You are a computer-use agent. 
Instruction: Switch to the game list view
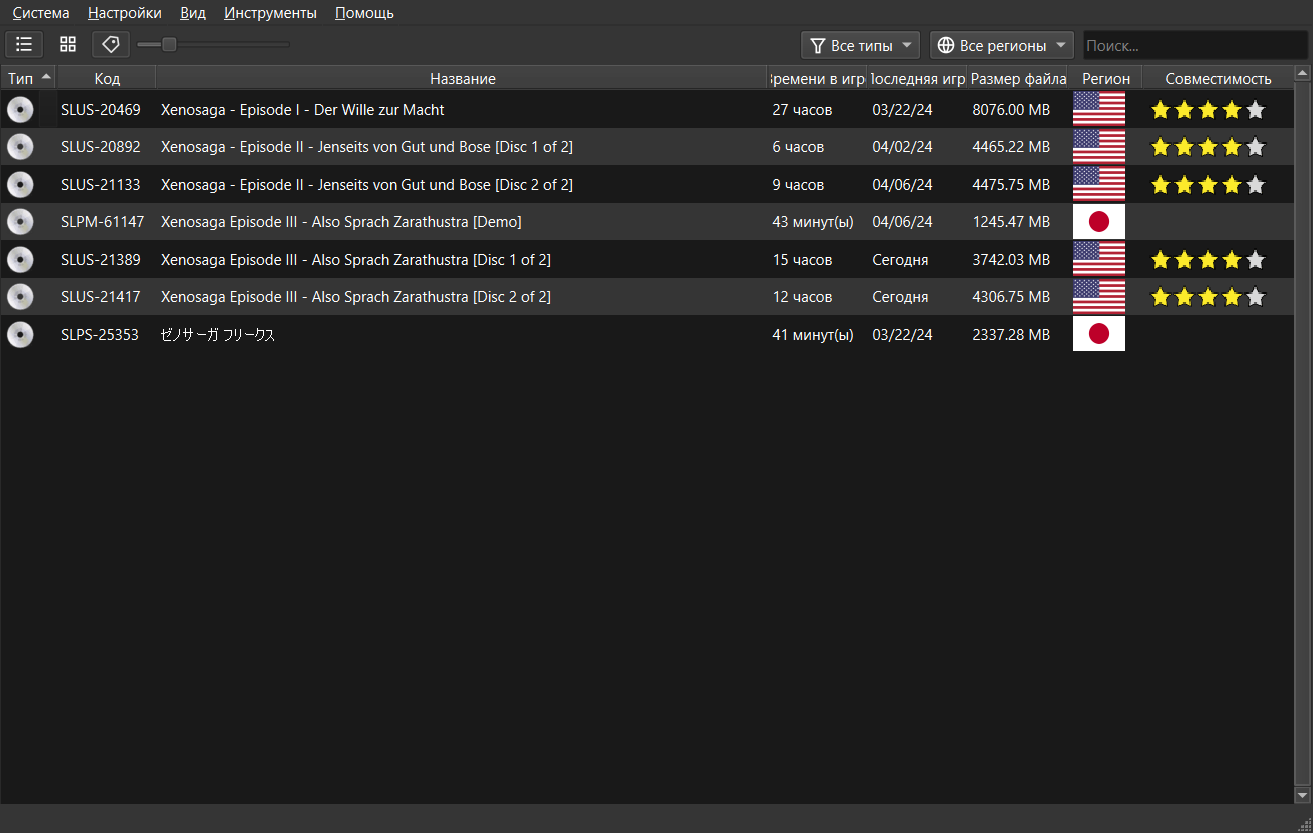click(x=24, y=44)
